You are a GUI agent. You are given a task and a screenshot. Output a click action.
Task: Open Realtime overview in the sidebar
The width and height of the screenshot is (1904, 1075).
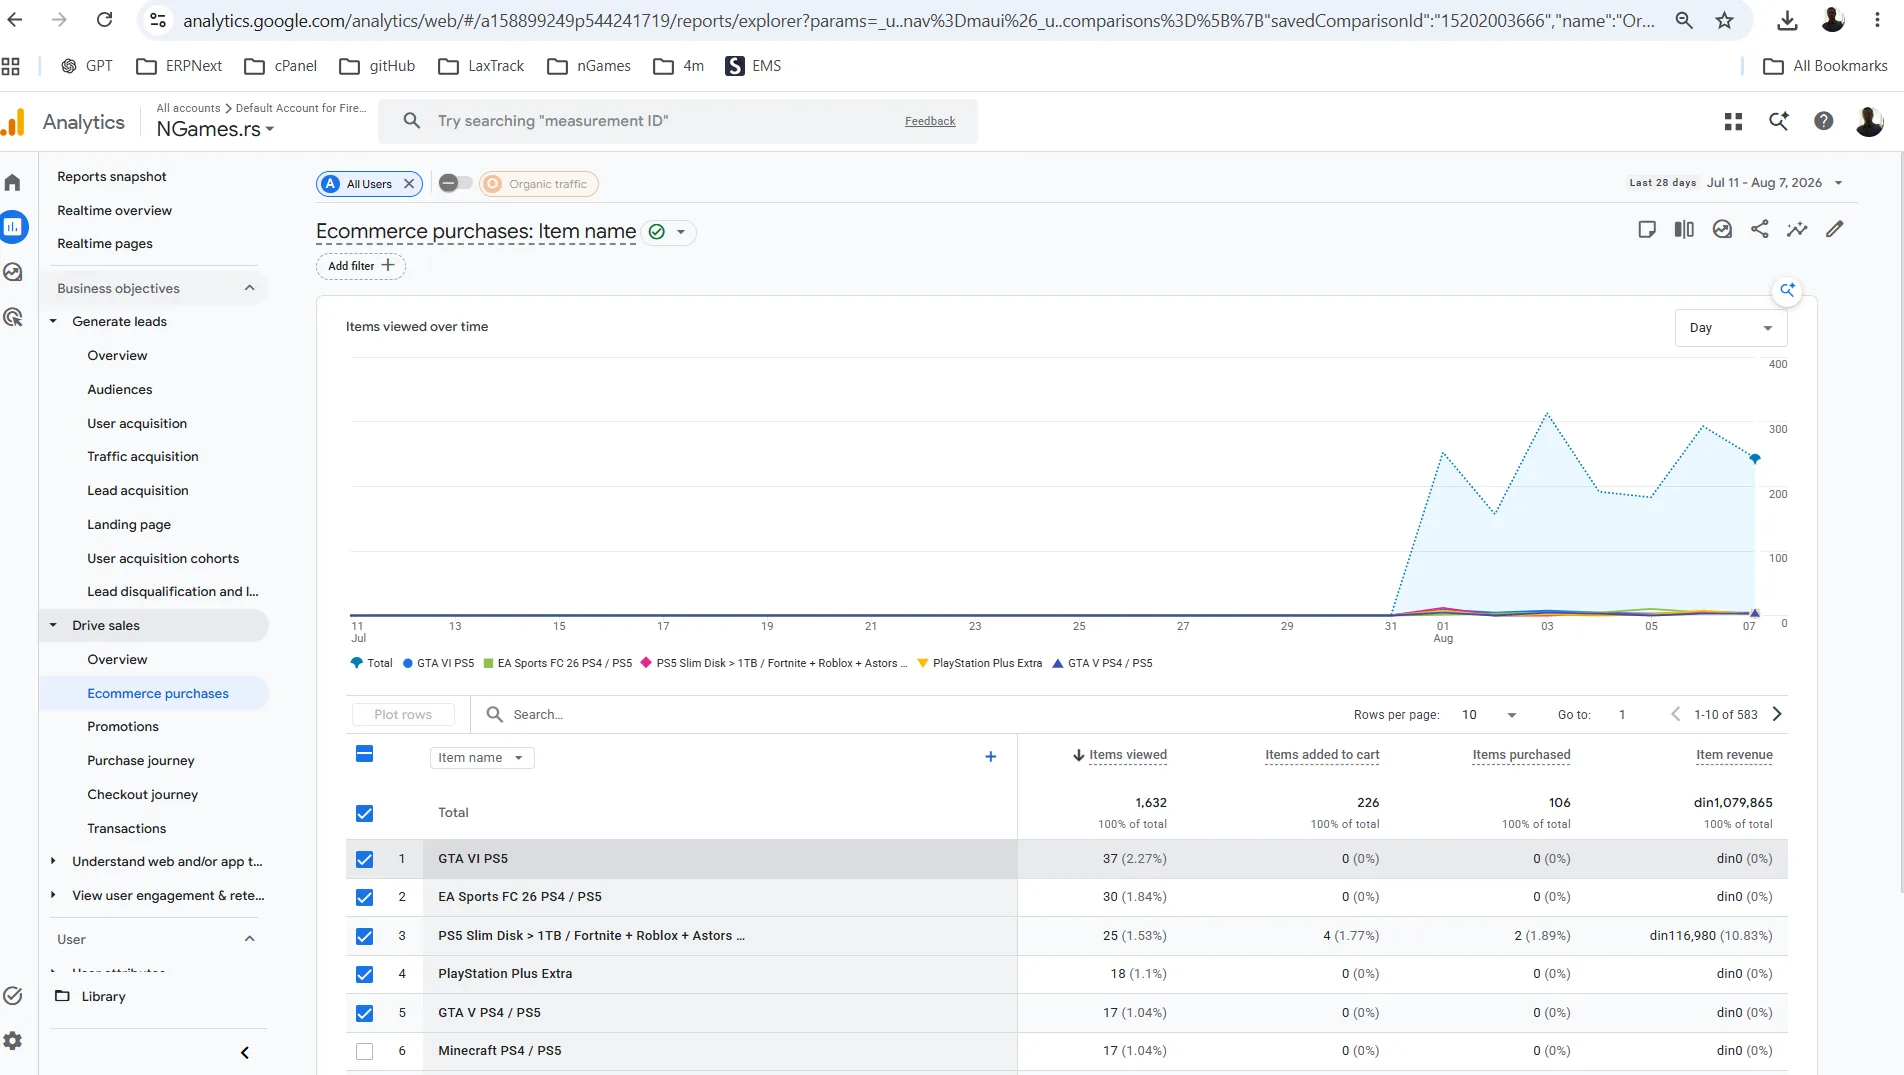point(114,210)
